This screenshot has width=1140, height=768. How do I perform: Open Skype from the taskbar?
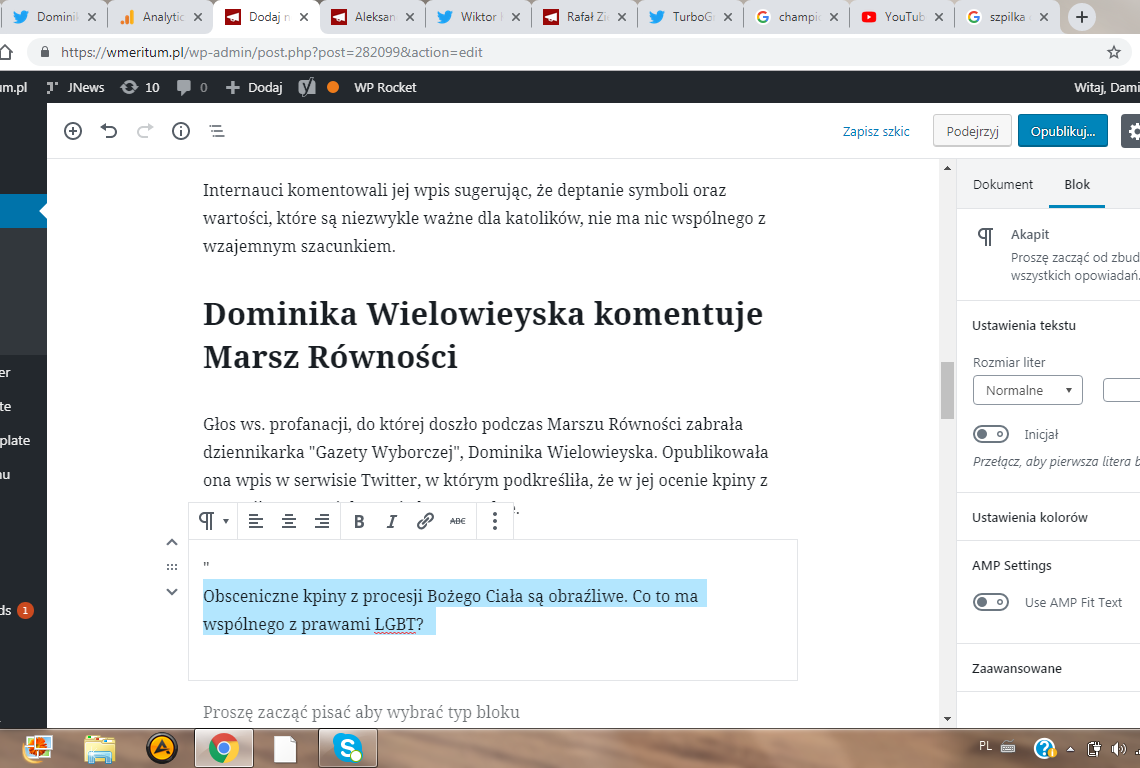click(x=347, y=748)
